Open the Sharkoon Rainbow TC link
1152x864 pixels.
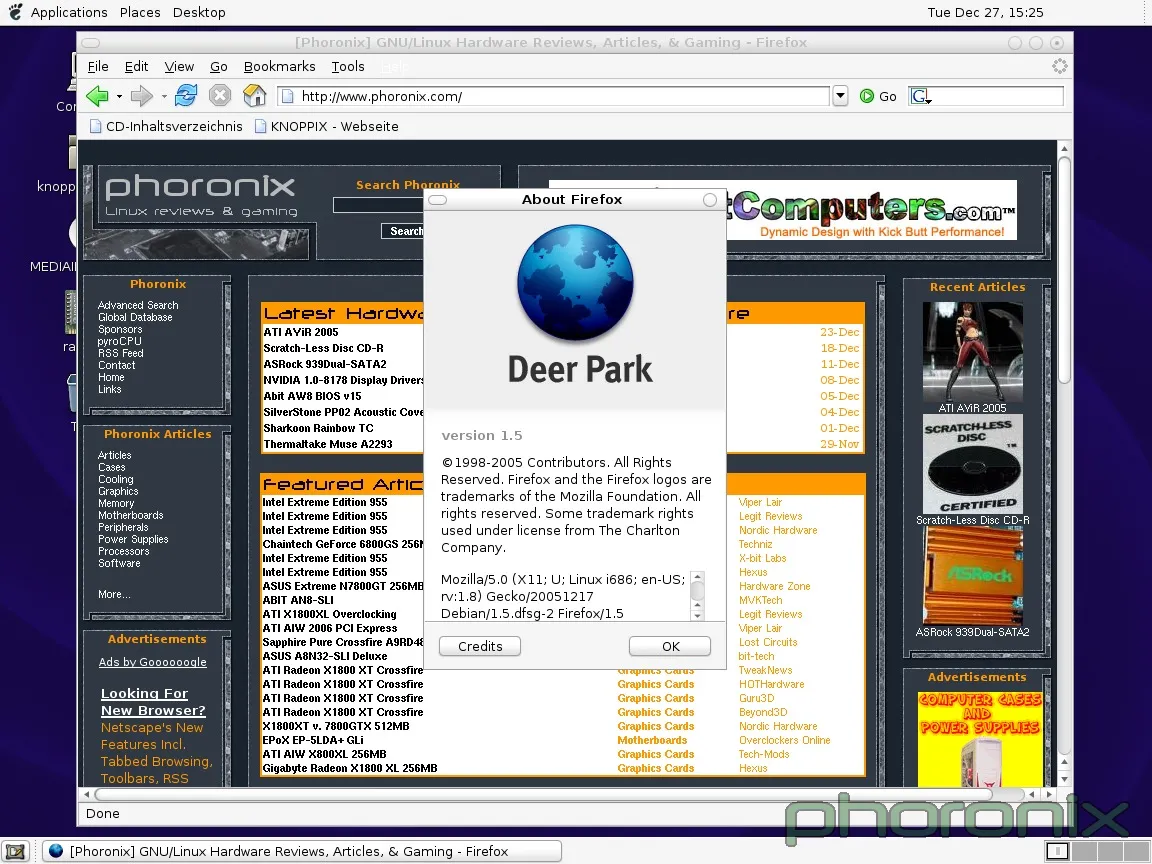coord(318,428)
